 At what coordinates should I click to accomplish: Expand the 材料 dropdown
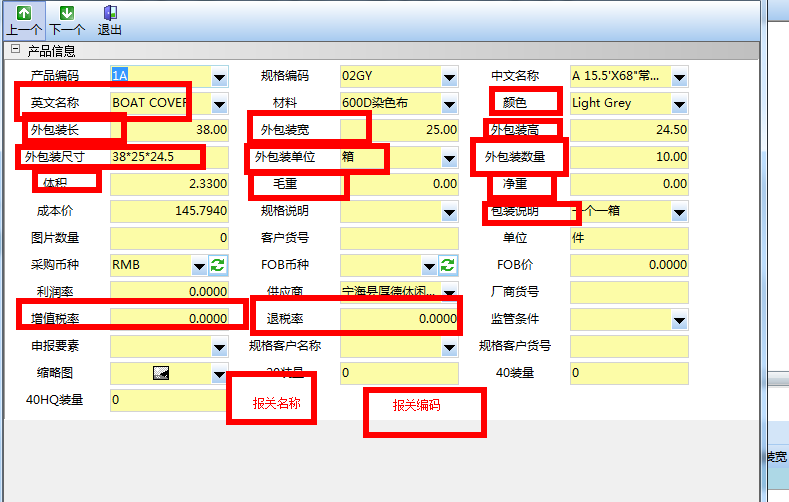[449, 103]
